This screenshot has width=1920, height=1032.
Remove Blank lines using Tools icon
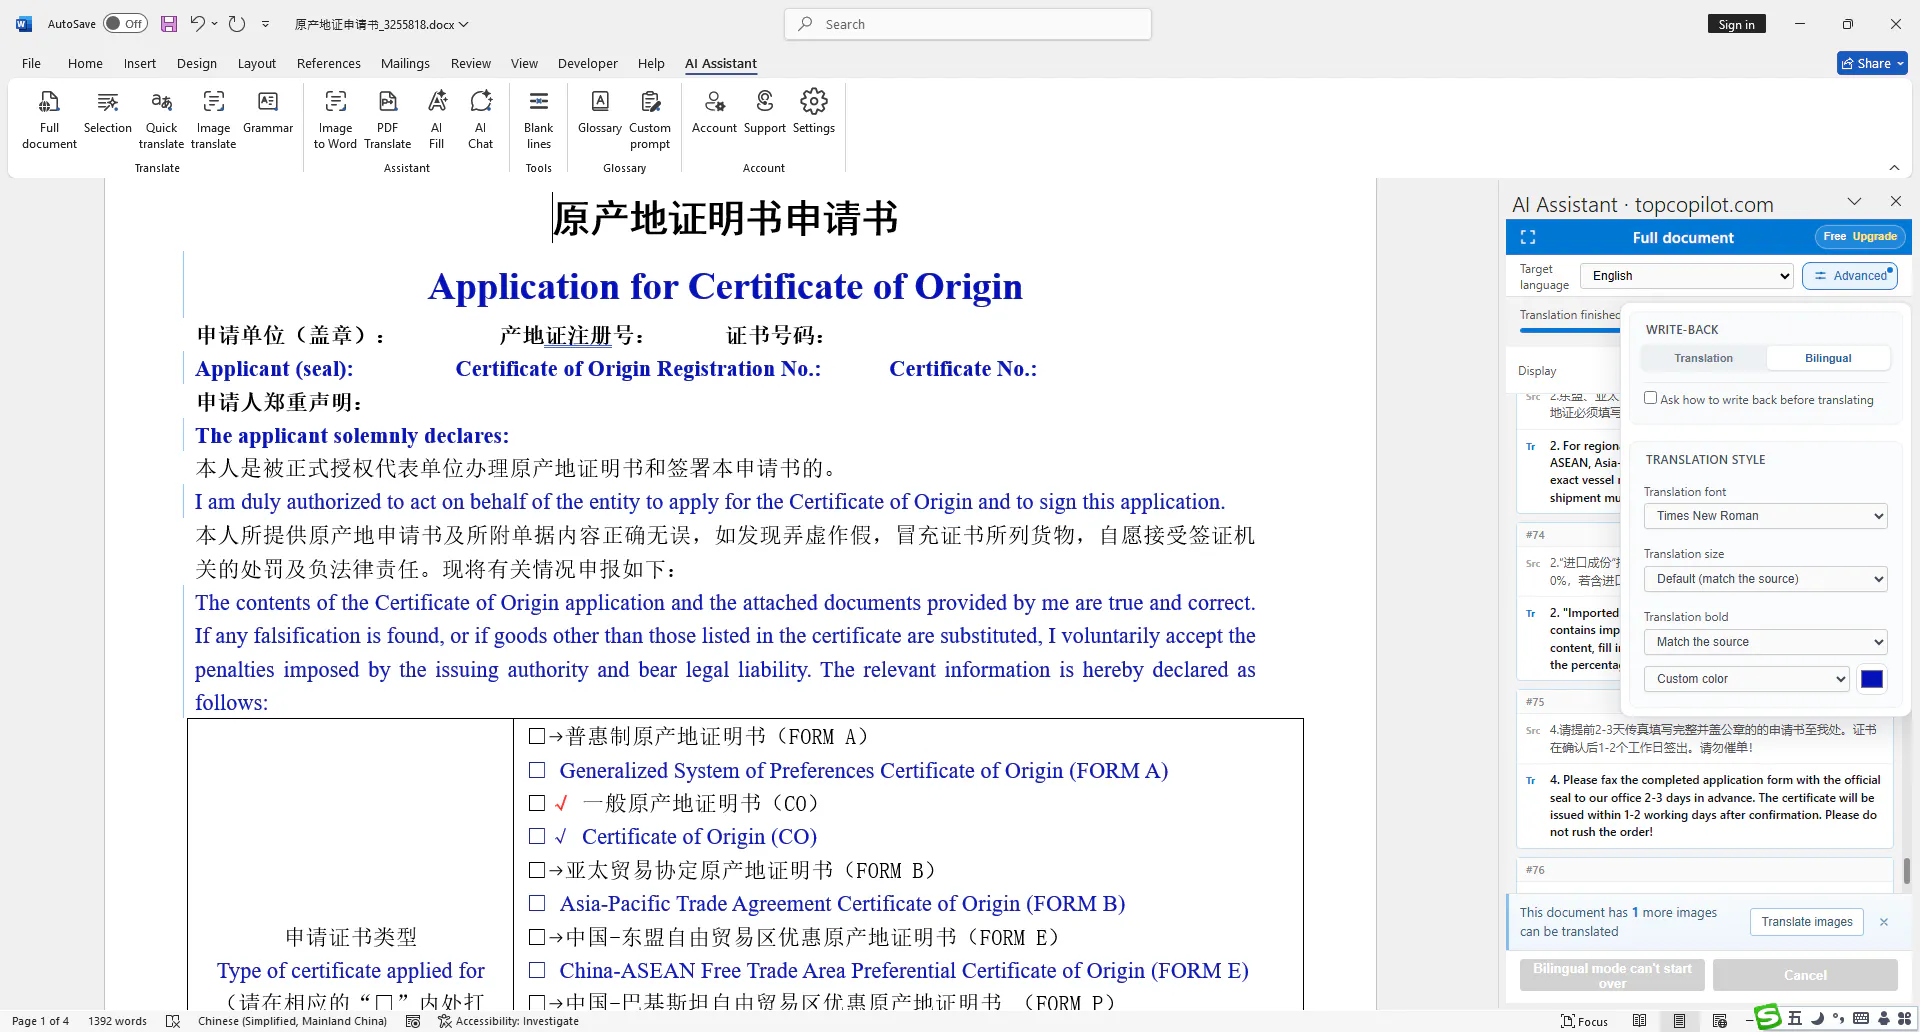click(x=538, y=119)
